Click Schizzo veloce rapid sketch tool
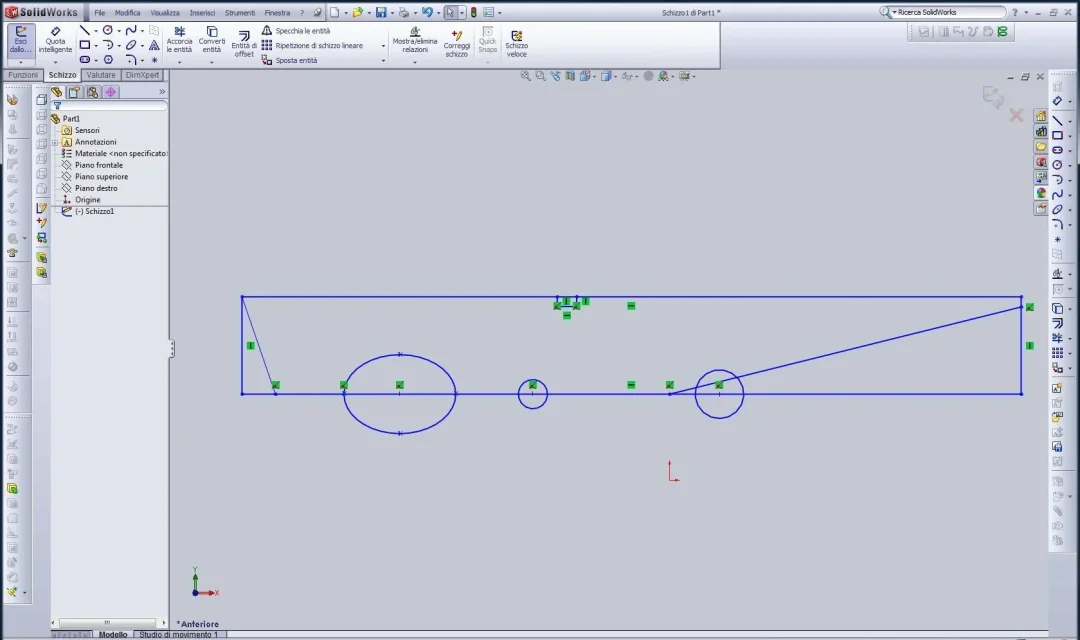This screenshot has width=1080, height=640. tap(517, 44)
